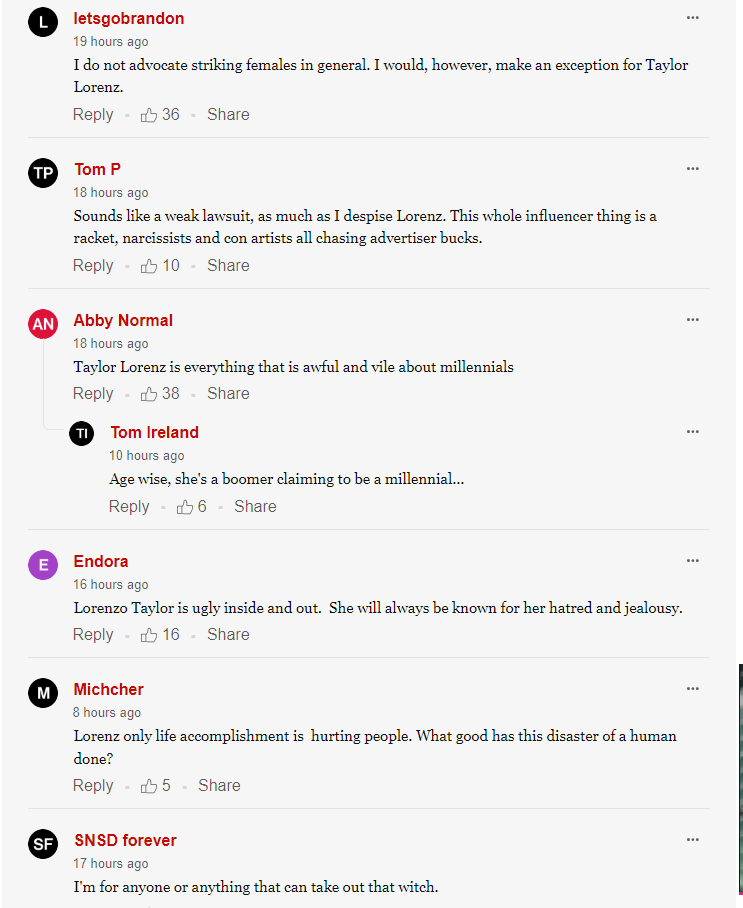
Task: Share Tom P's comment
Action: (228, 265)
